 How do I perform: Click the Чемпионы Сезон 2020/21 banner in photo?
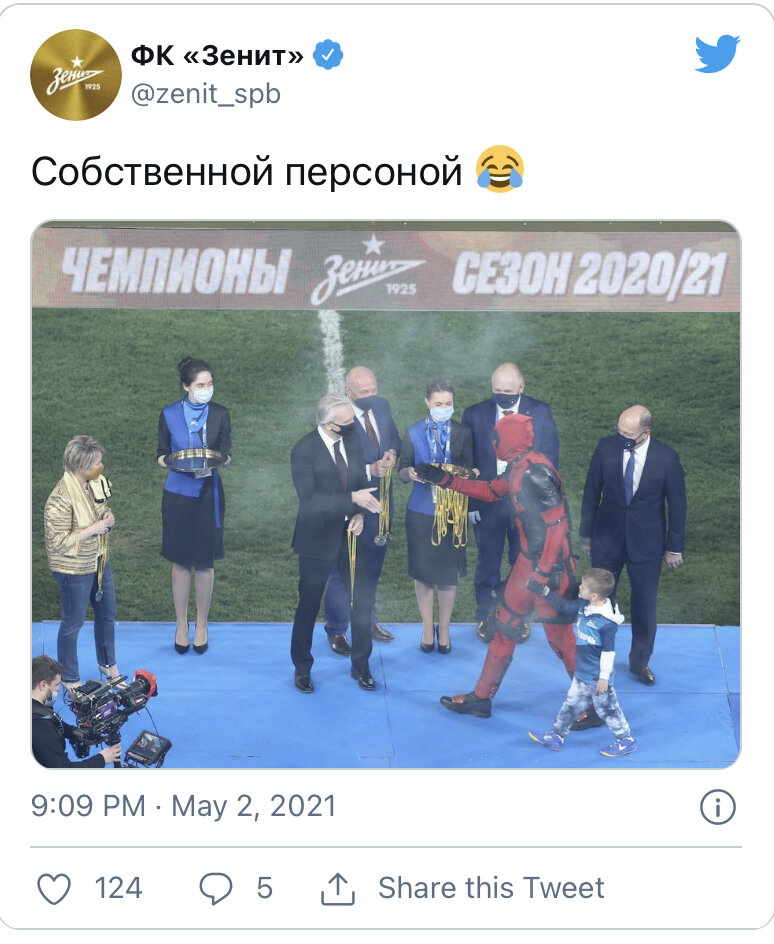pyautogui.click(x=386, y=269)
